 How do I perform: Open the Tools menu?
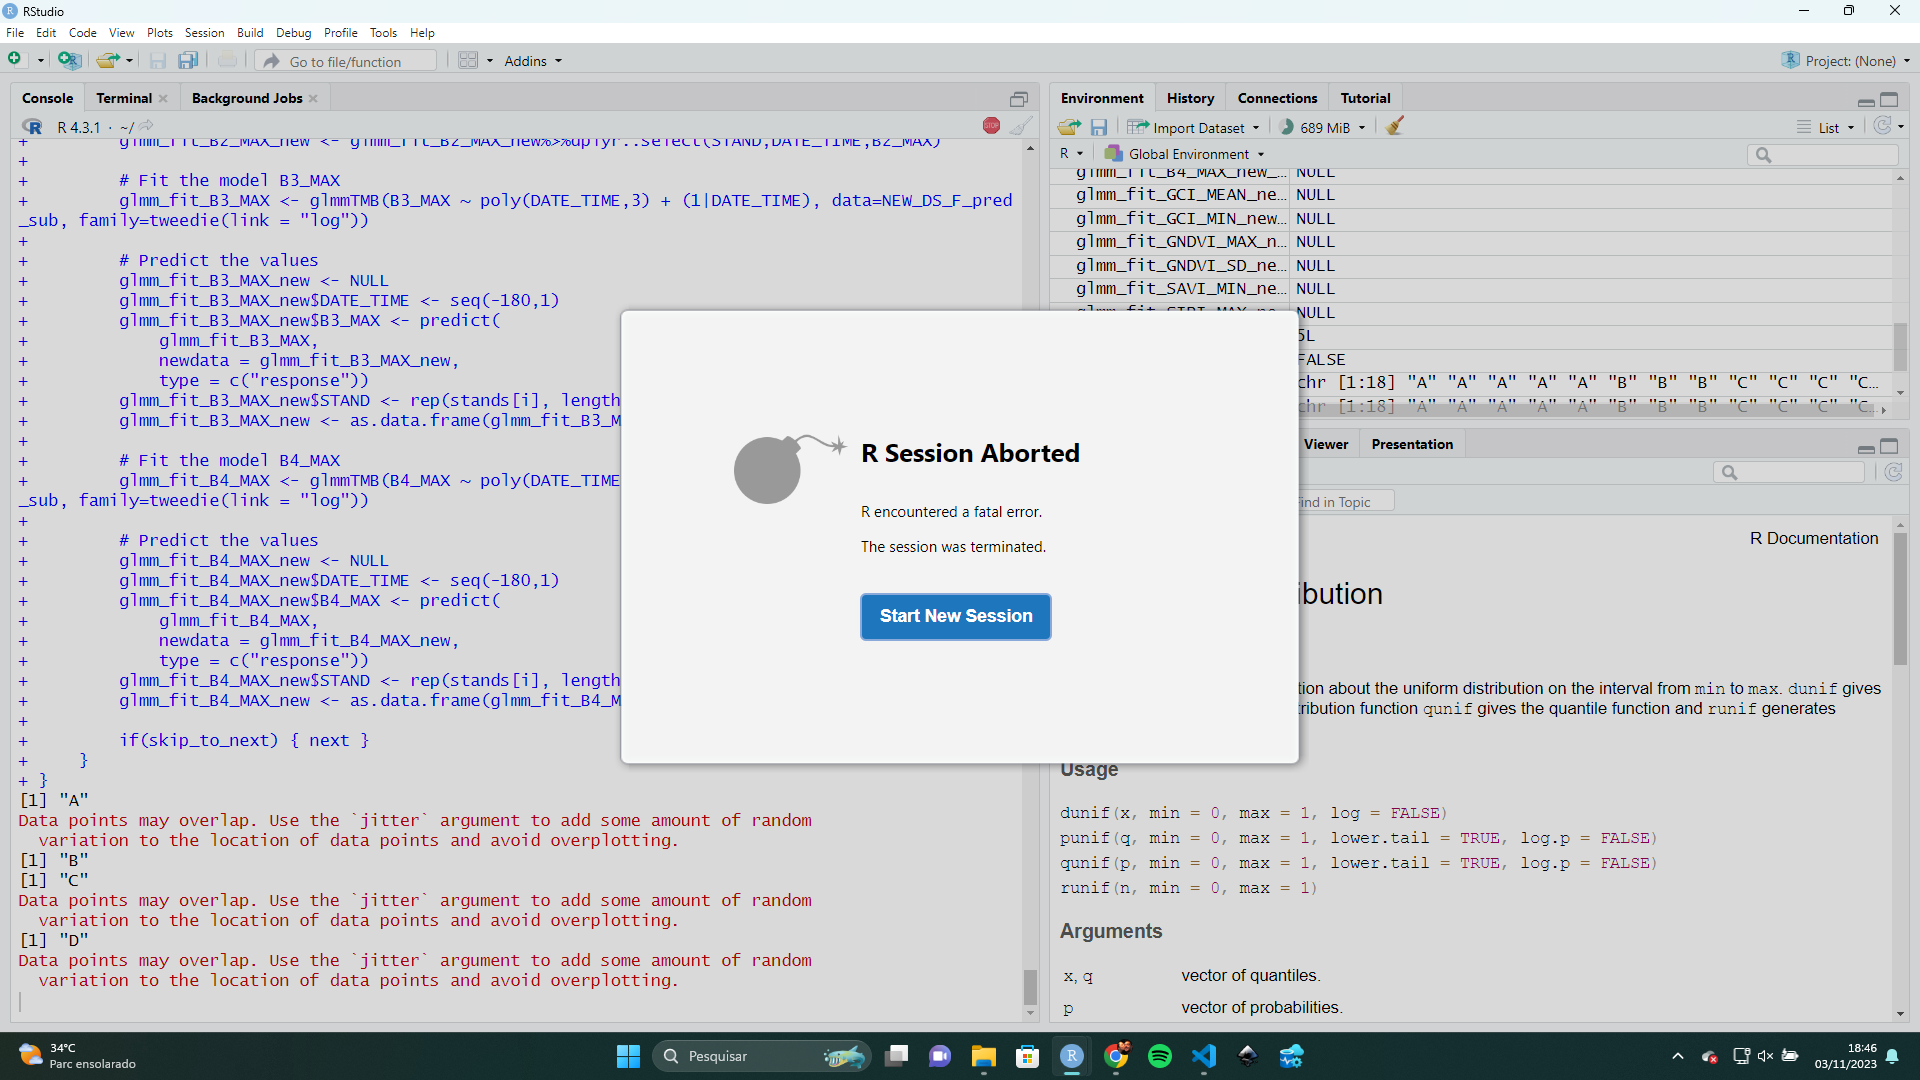(x=383, y=33)
